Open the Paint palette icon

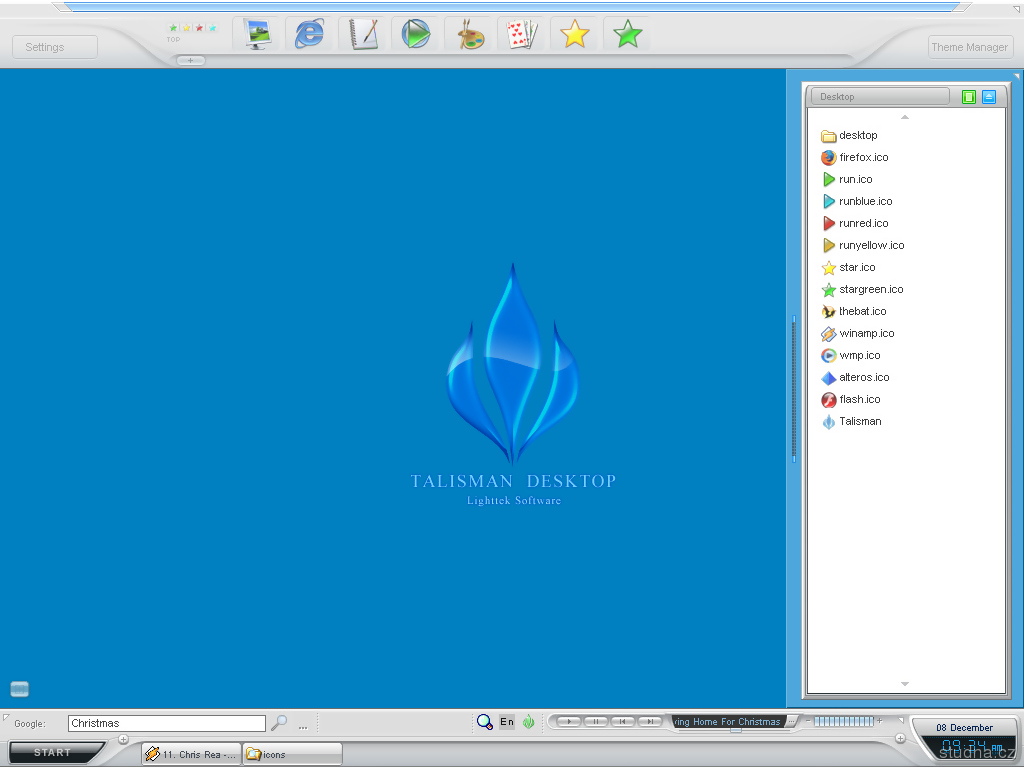469,35
